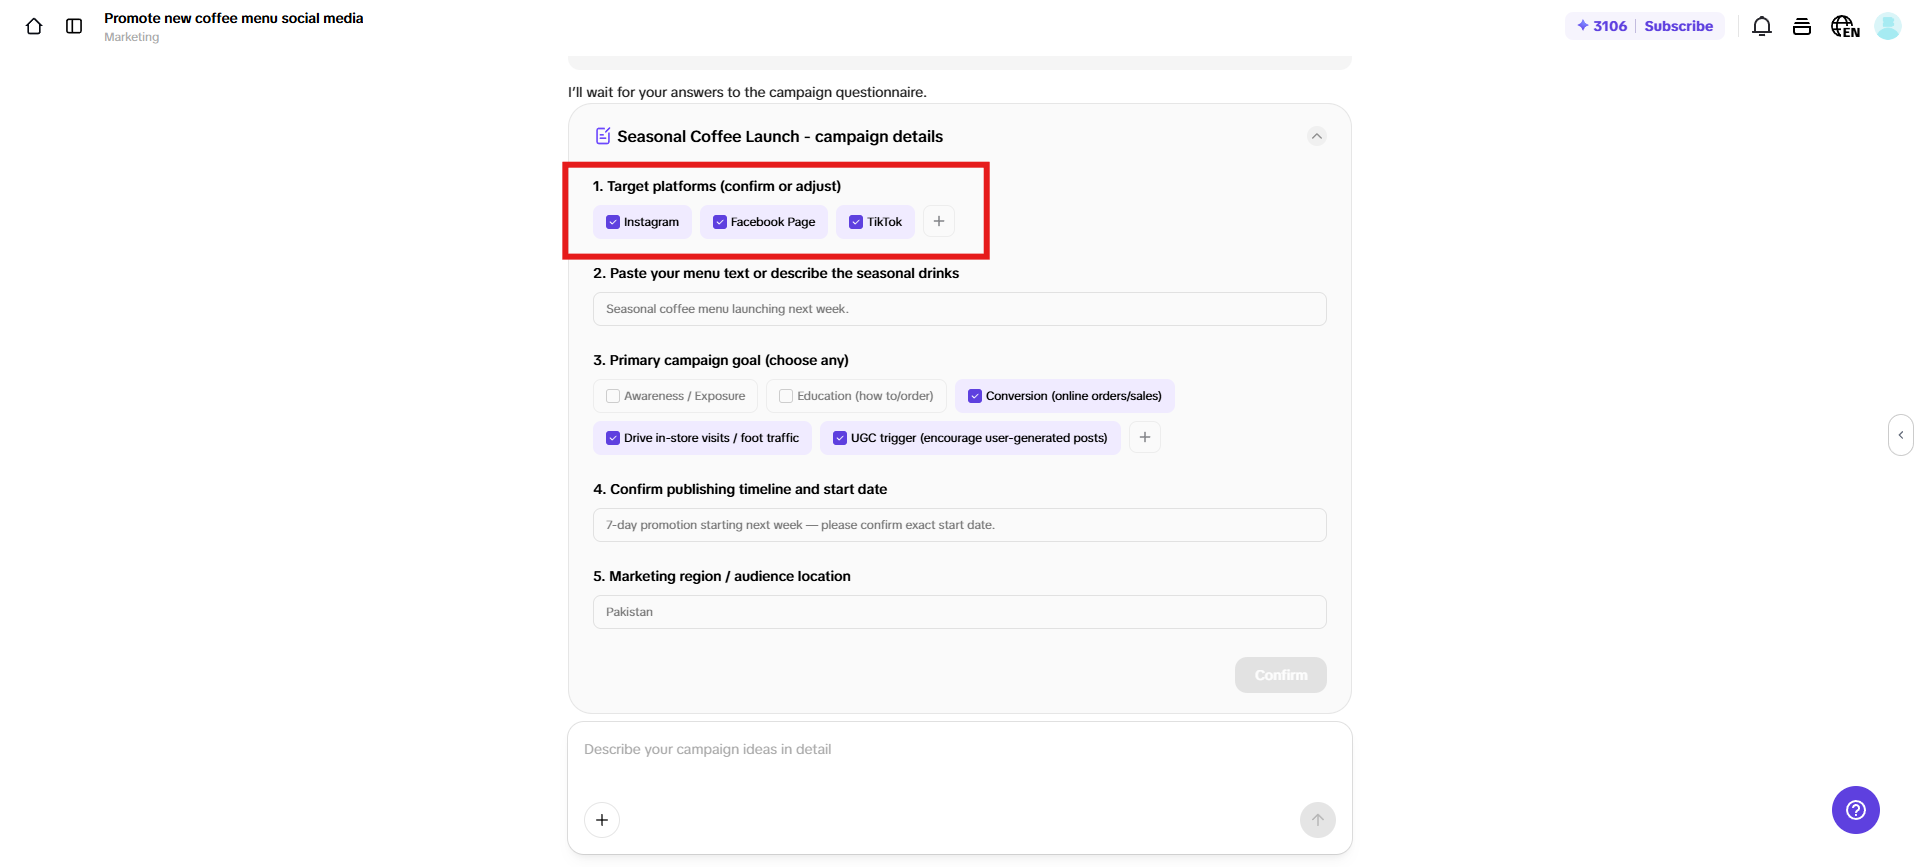Click the attachment plus icon in the chat box
The height and width of the screenshot is (867, 1918).
pyautogui.click(x=602, y=820)
